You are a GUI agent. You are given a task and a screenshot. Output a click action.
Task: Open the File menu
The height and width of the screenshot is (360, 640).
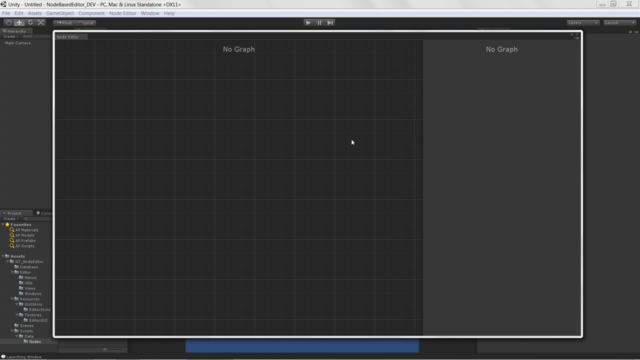6,13
